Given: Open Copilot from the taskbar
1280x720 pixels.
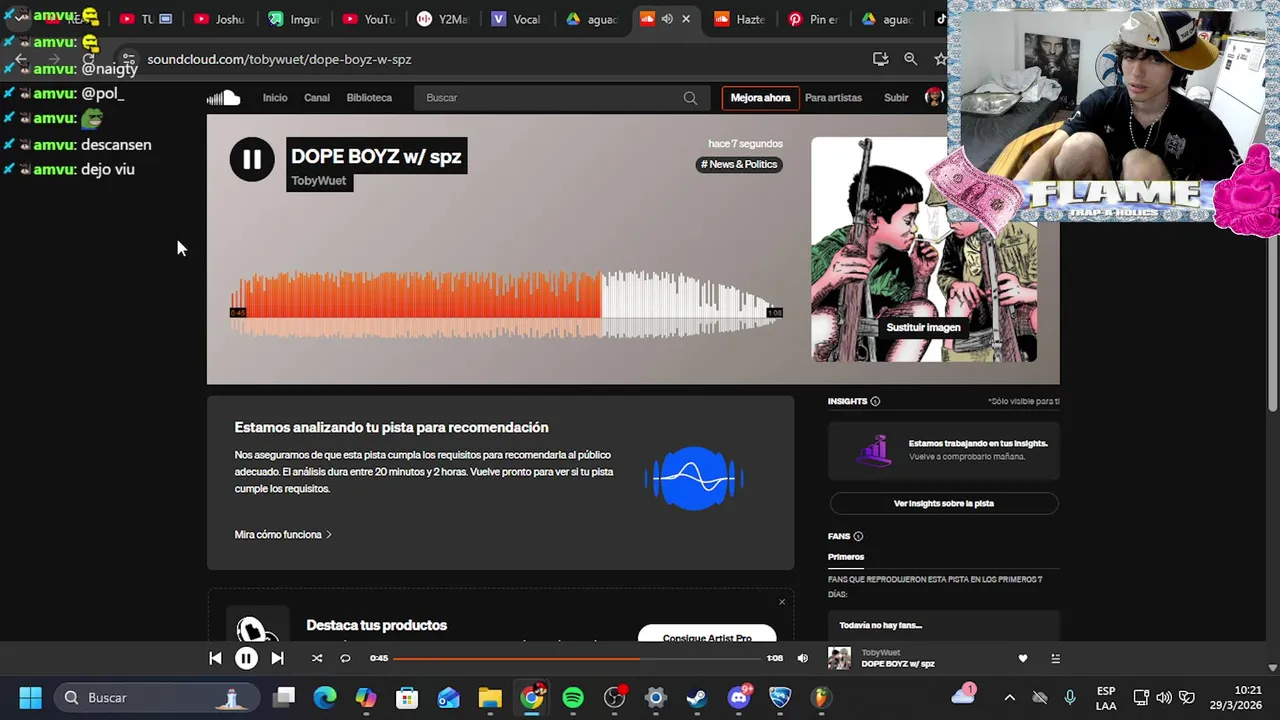Looking at the screenshot, I should [x=366, y=697].
